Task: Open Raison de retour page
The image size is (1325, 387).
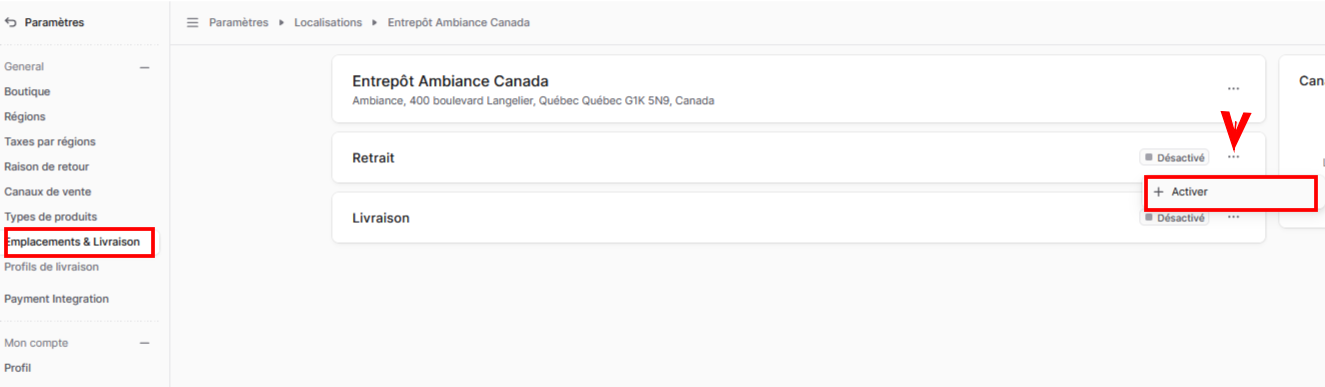Action: (x=46, y=167)
